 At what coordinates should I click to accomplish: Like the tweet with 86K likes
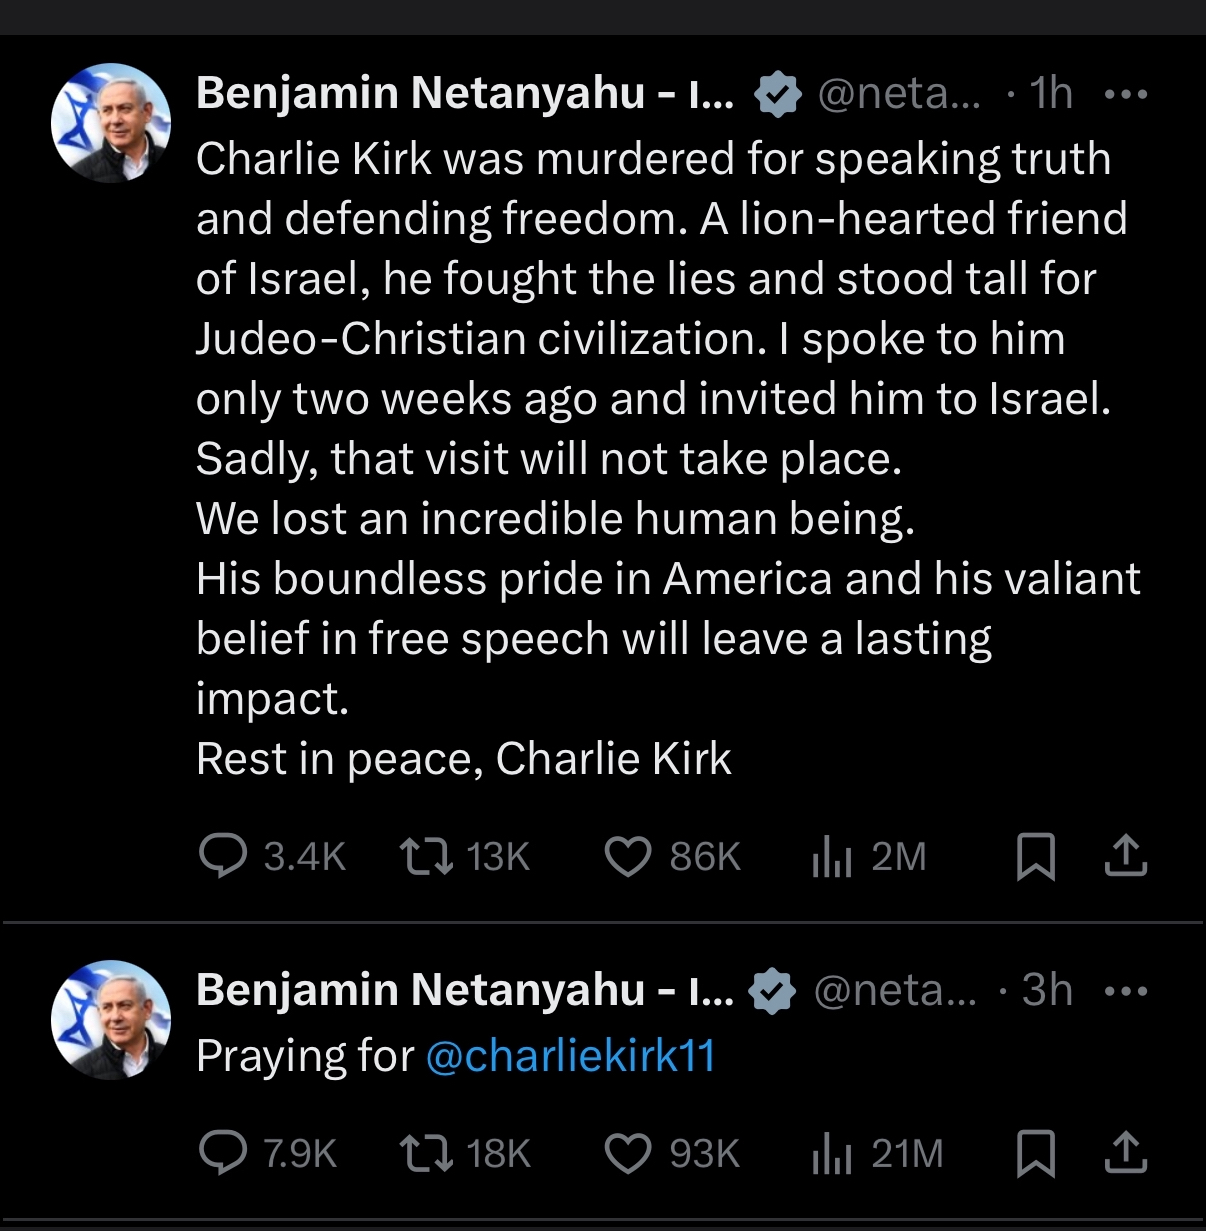point(628,857)
